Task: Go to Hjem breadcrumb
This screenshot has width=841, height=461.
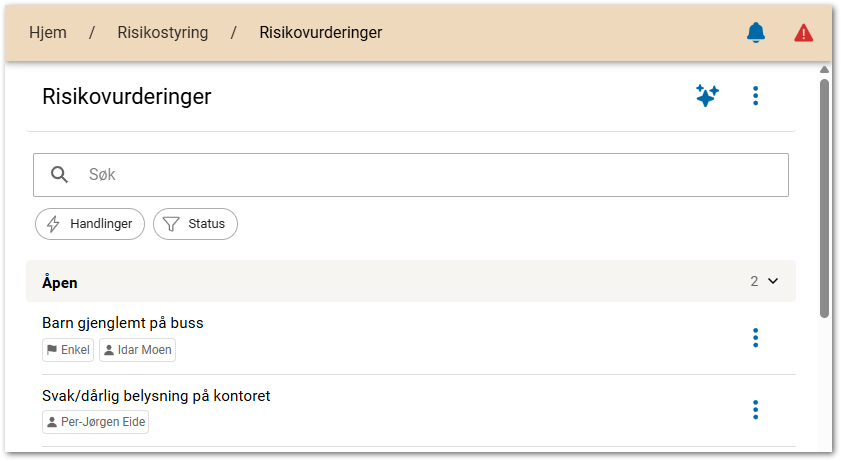Action: click(x=48, y=33)
